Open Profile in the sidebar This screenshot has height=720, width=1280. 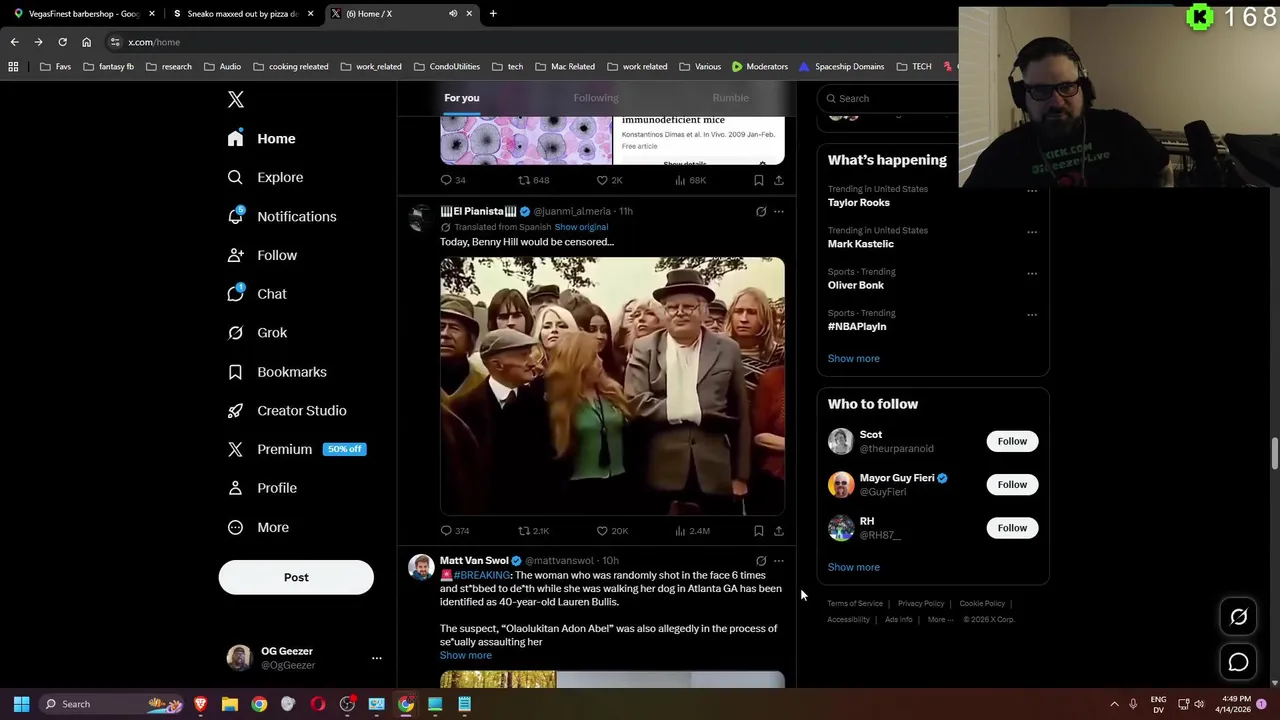[x=262, y=488]
